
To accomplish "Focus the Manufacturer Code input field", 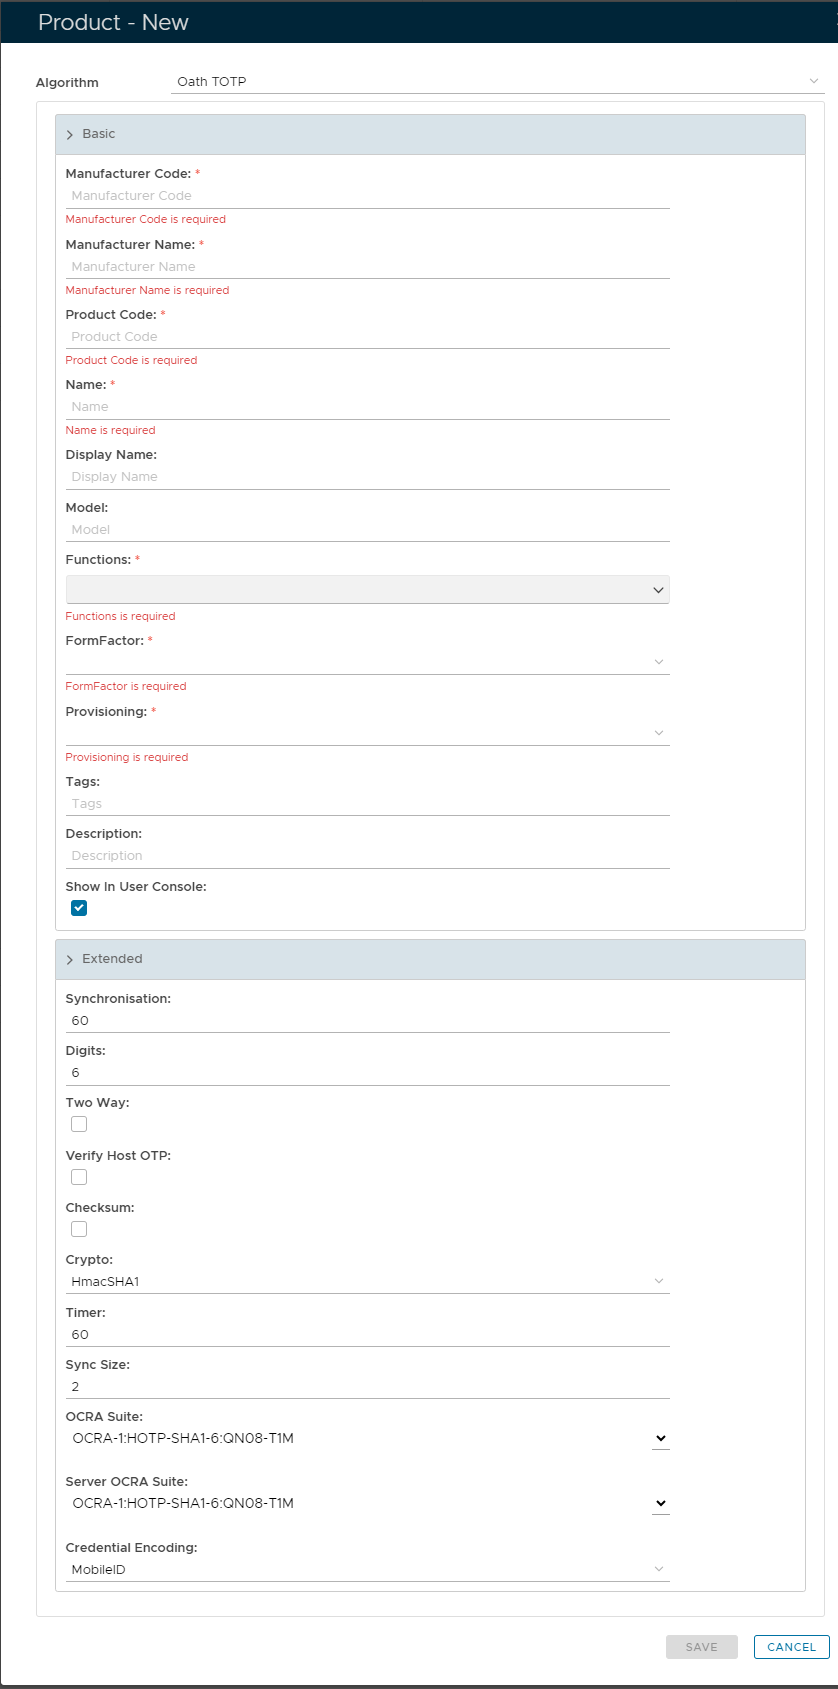I will tap(367, 196).
